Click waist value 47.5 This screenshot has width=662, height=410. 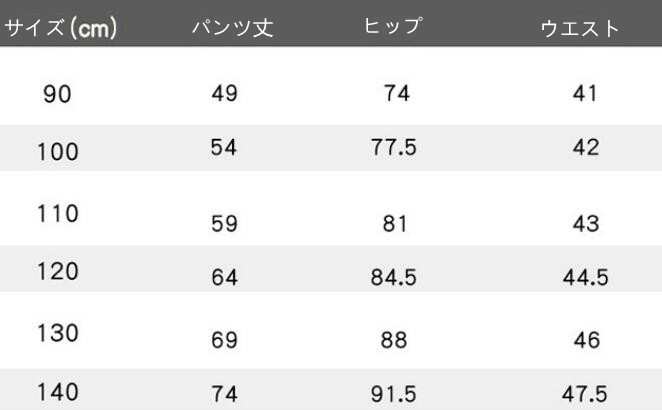click(x=585, y=394)
